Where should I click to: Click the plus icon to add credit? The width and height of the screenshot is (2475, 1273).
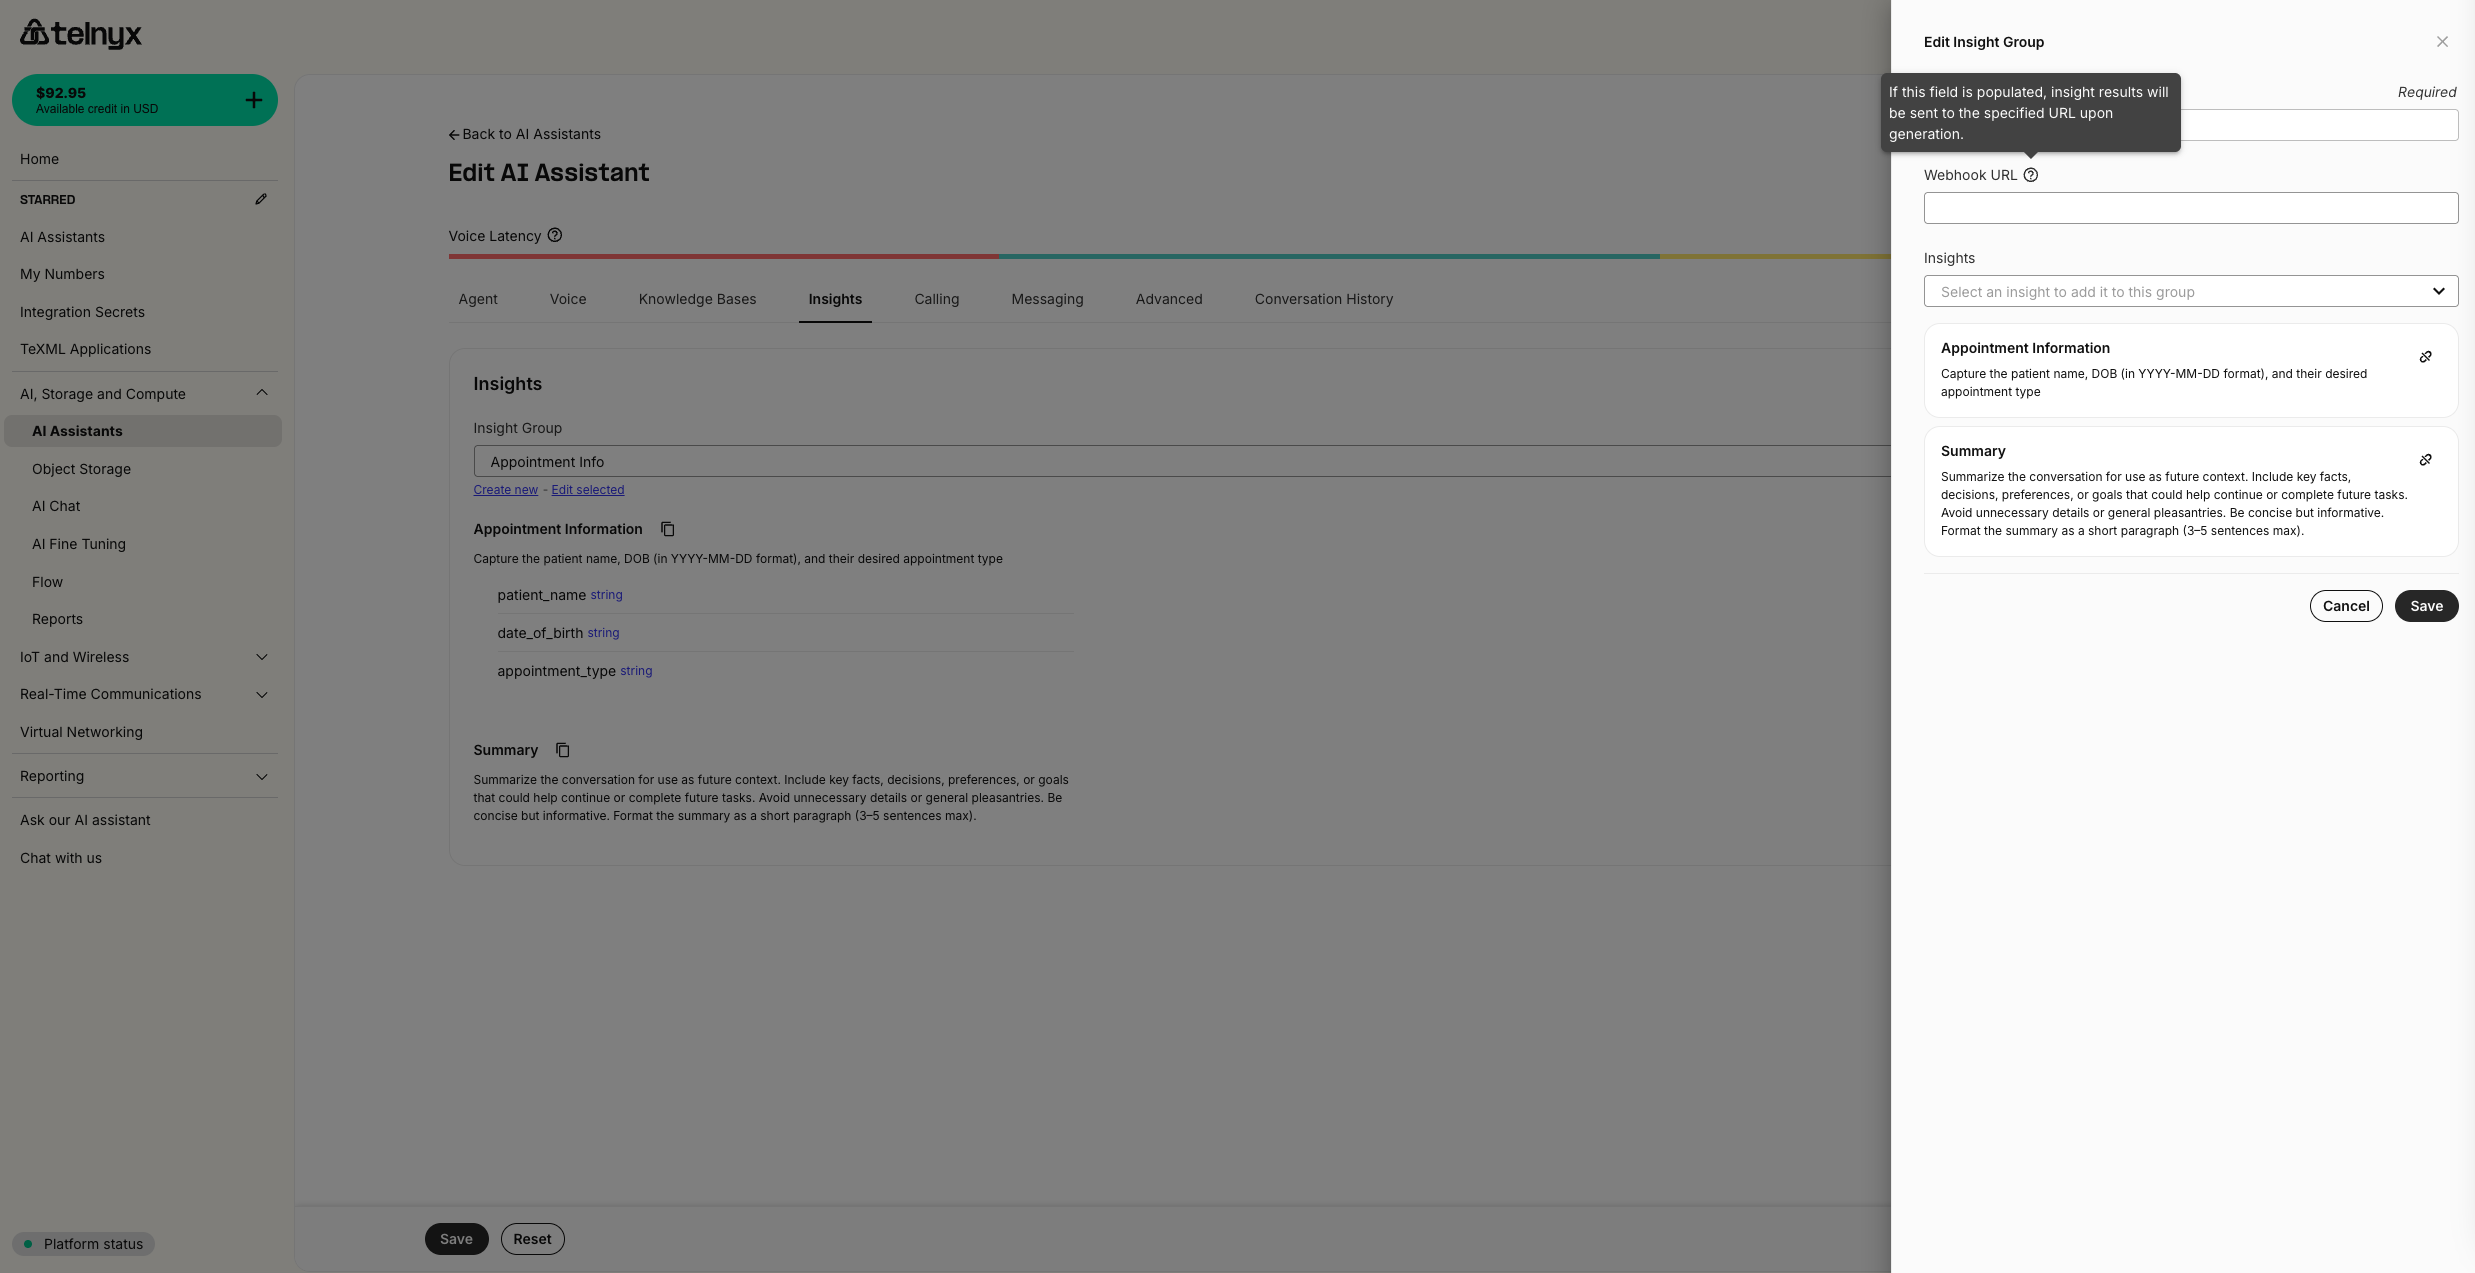pyautogui.click(x=254, y=100)
